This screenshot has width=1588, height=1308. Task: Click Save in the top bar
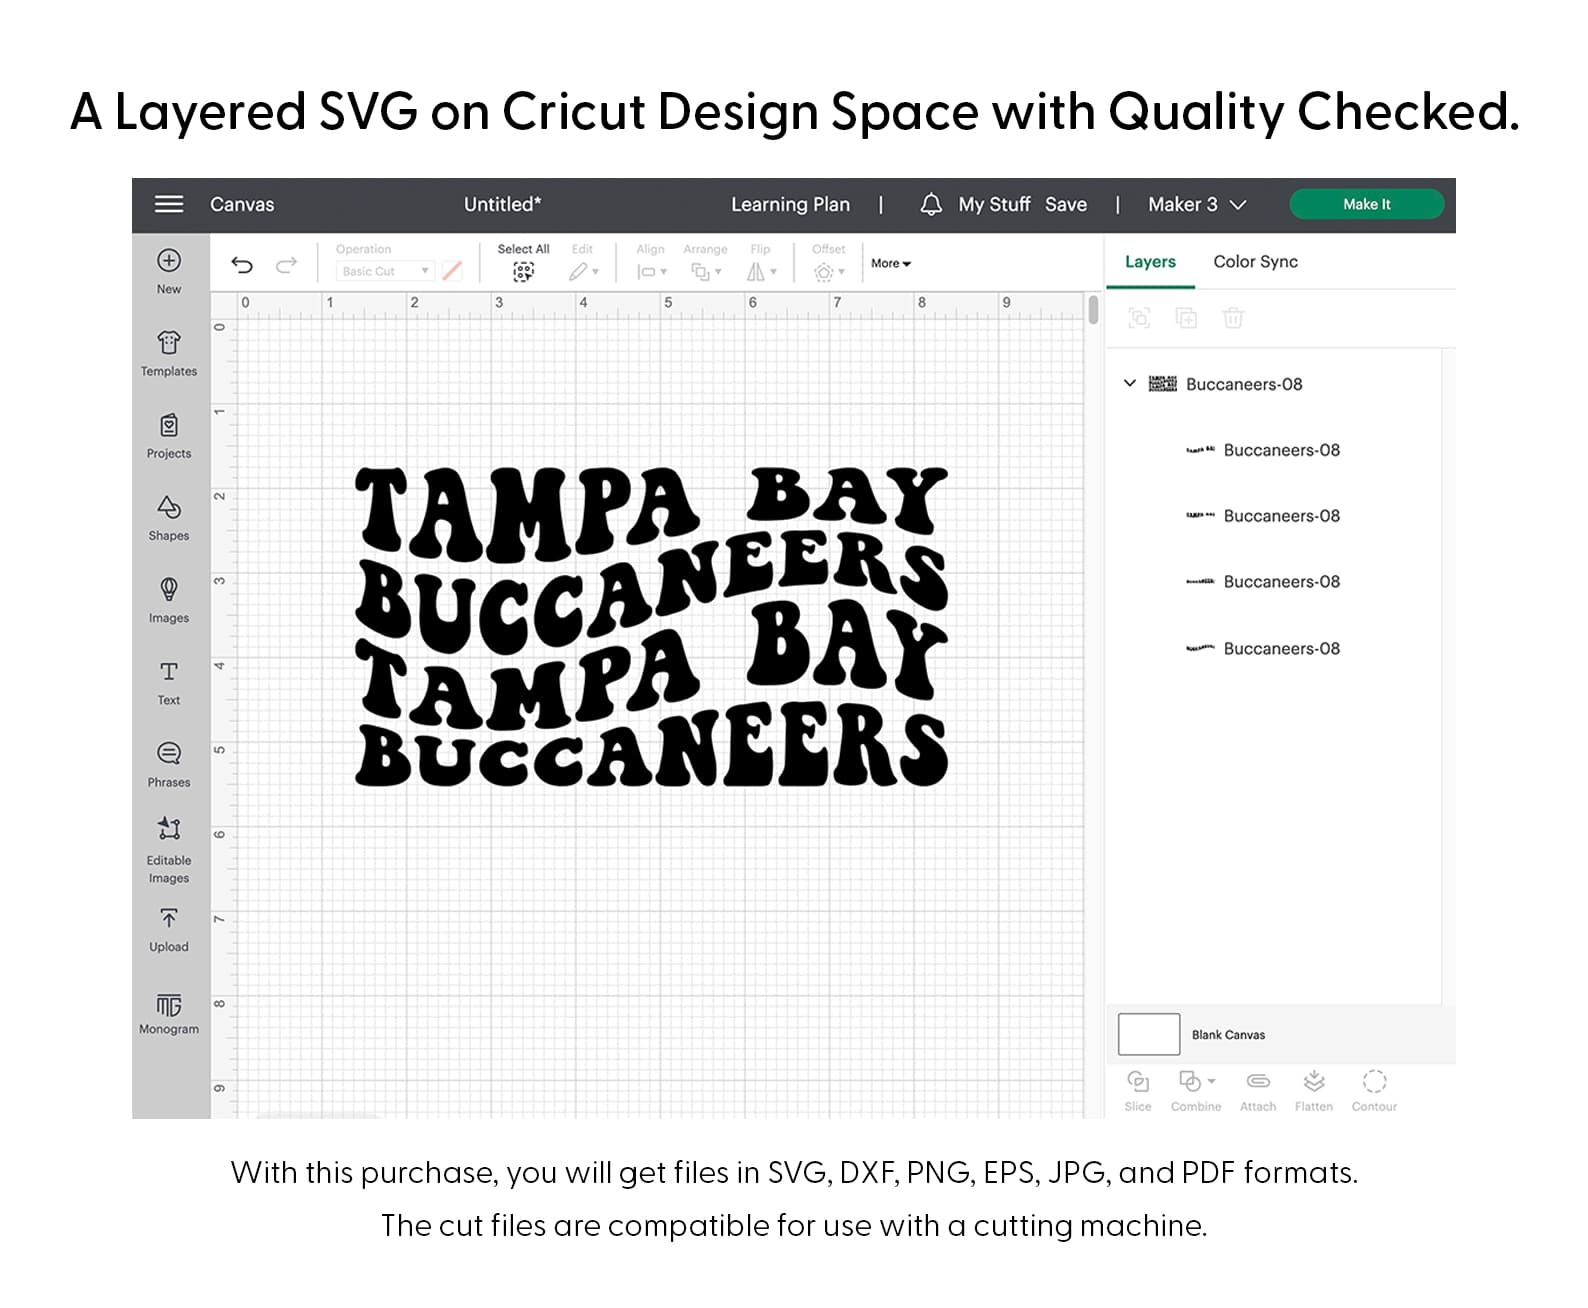pos(1065,204)
